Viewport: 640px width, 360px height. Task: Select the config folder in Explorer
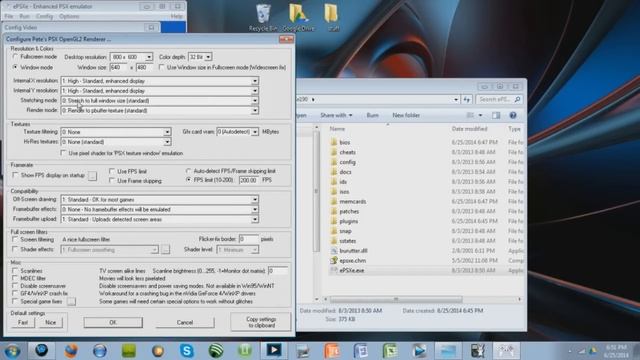pyautogui.click(x=347, y=162)
